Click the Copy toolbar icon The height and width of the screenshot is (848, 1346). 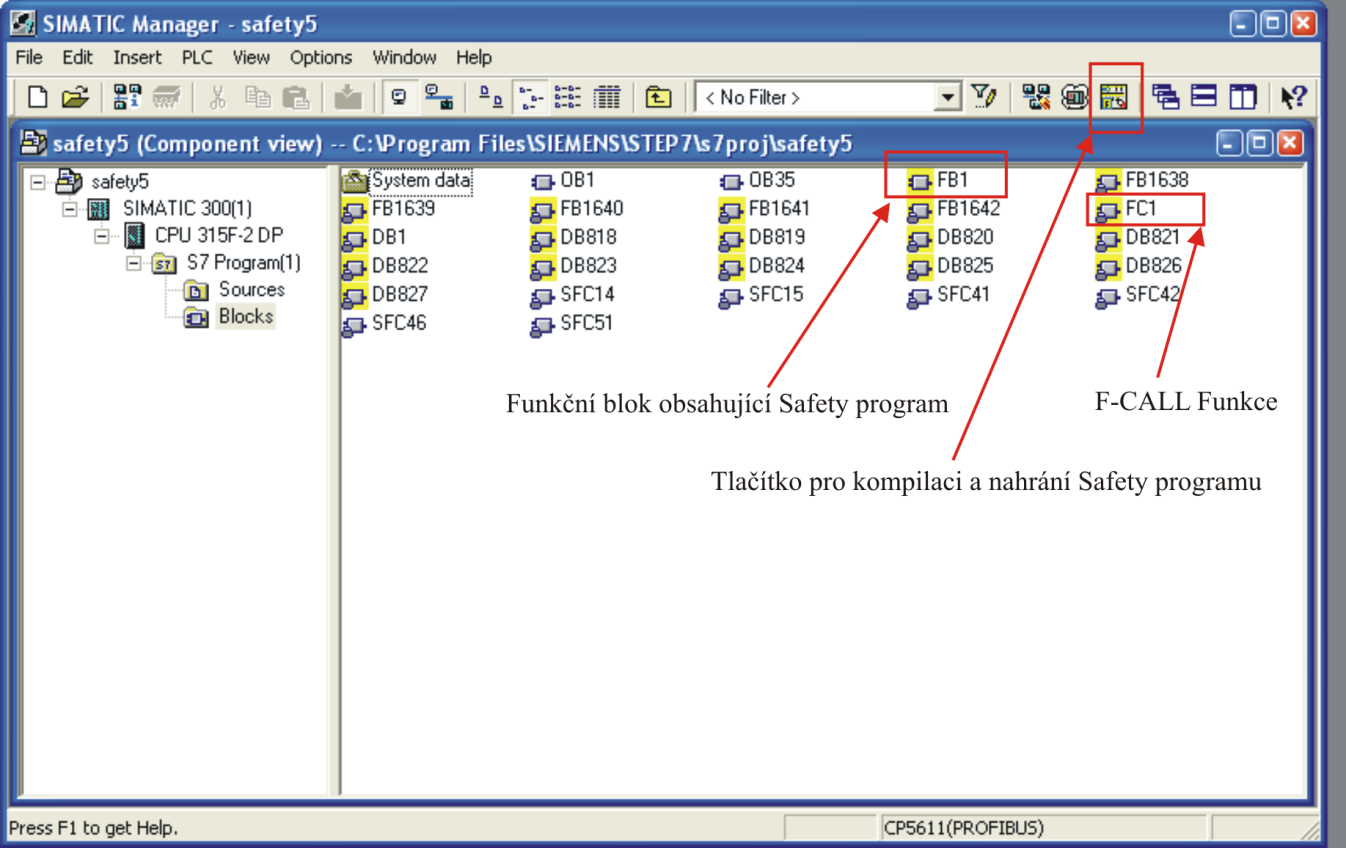pyautogui.click(x=258, y=97)
